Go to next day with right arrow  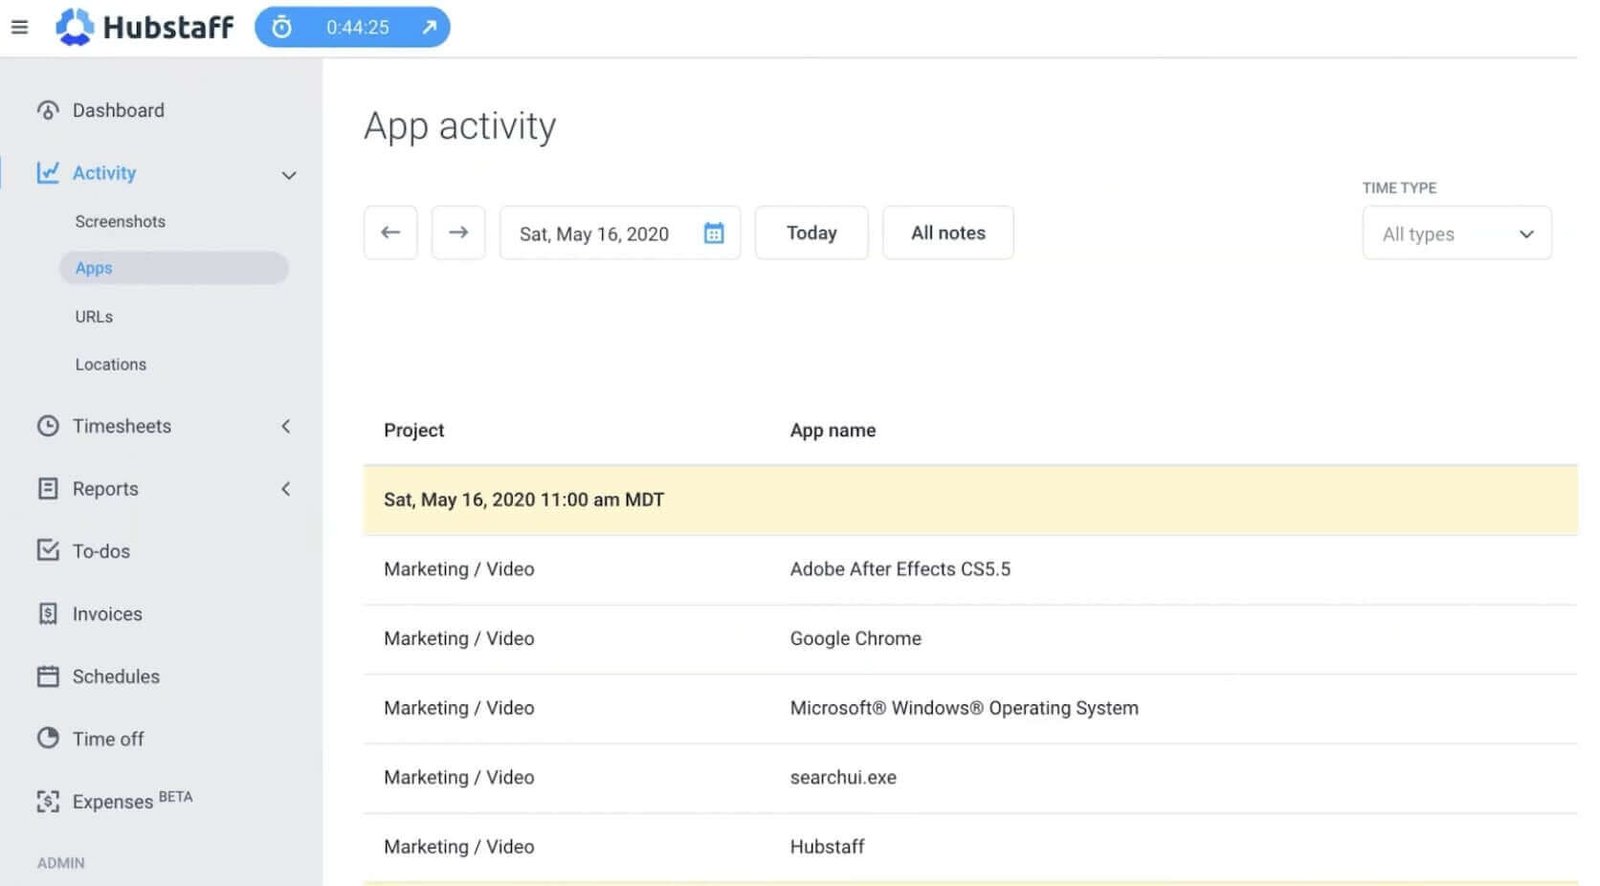(458, 233)
